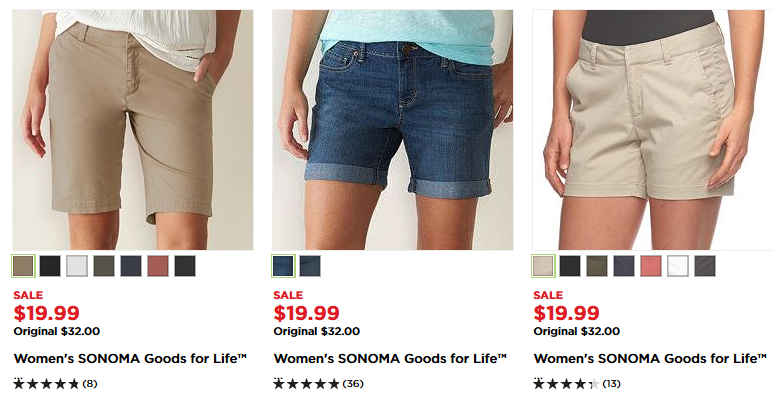The image size is (773, 398).
Task: Open the khaki bermuda shorts product image
Action: coord(133,130)
